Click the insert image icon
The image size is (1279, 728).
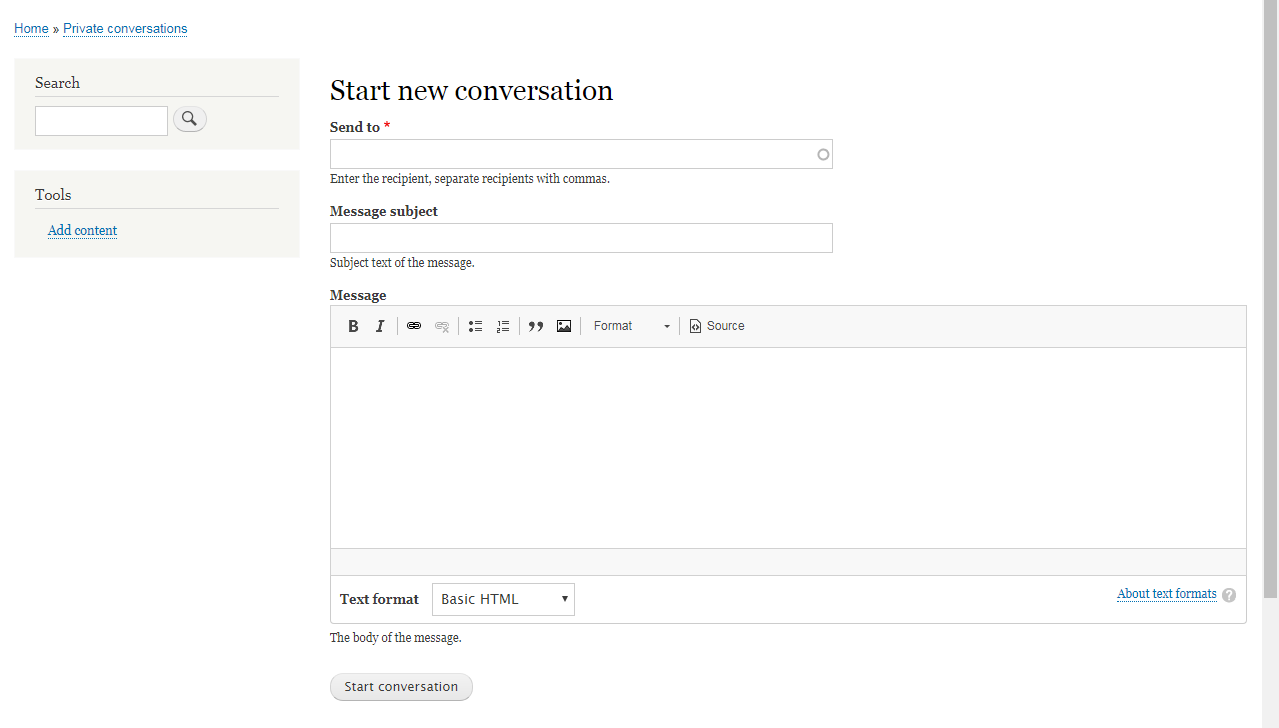(x=564, y=326)
